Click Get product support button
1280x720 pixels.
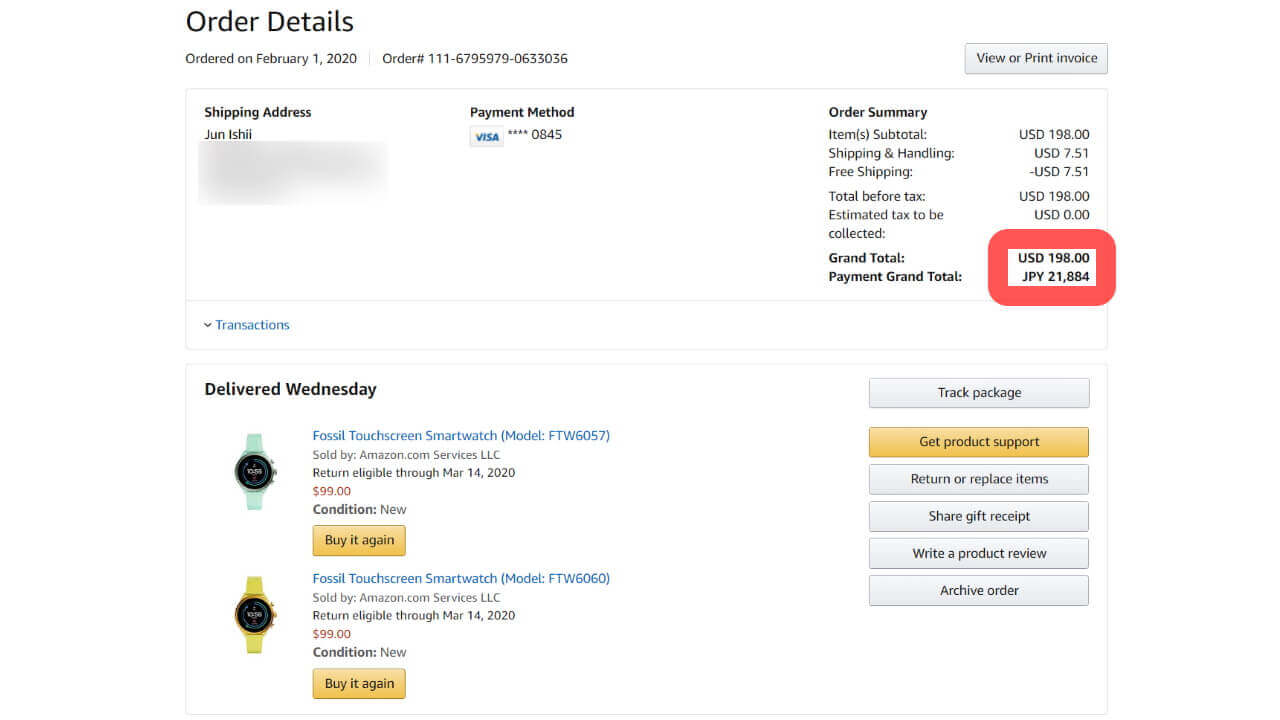click(x=978, y=442)
